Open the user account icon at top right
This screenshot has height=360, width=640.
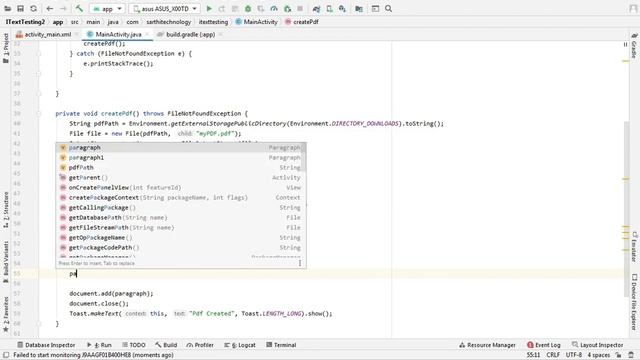[x=633, y=9]
